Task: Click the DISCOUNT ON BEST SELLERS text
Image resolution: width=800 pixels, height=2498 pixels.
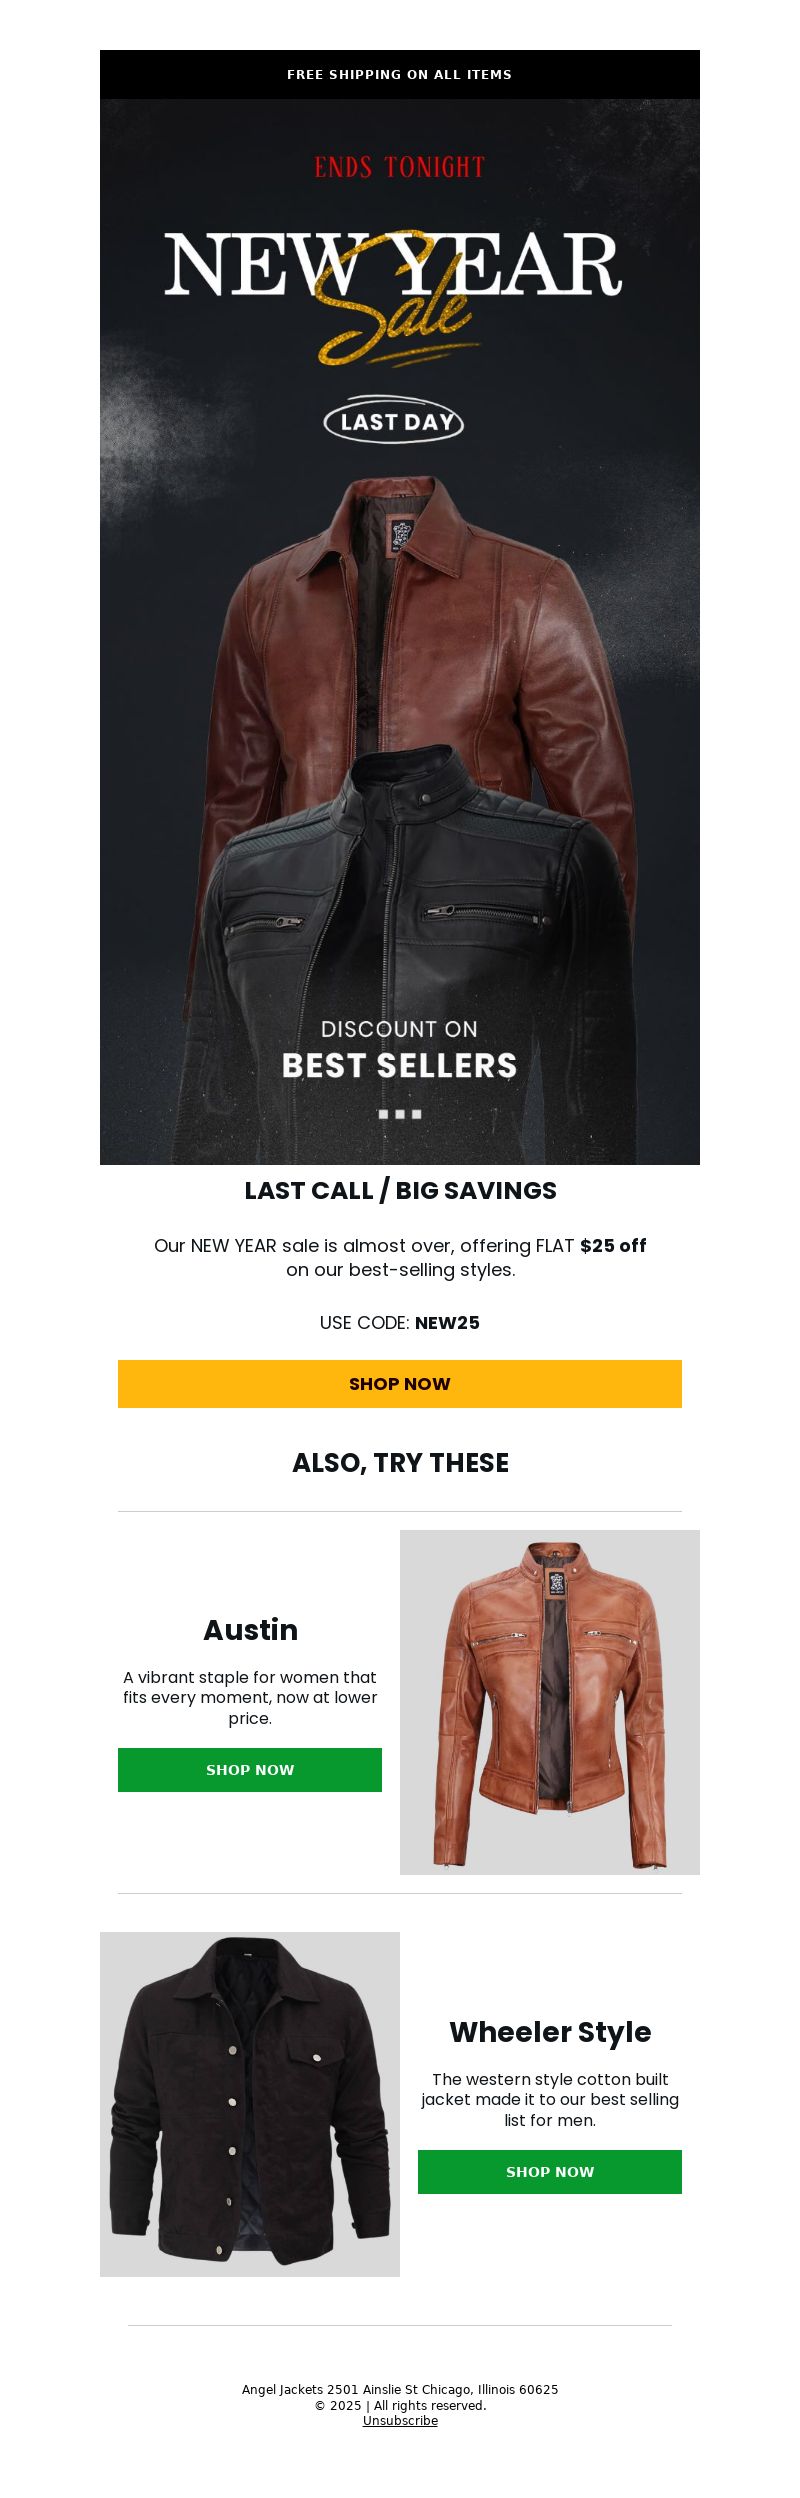Action: (400, 1051)
